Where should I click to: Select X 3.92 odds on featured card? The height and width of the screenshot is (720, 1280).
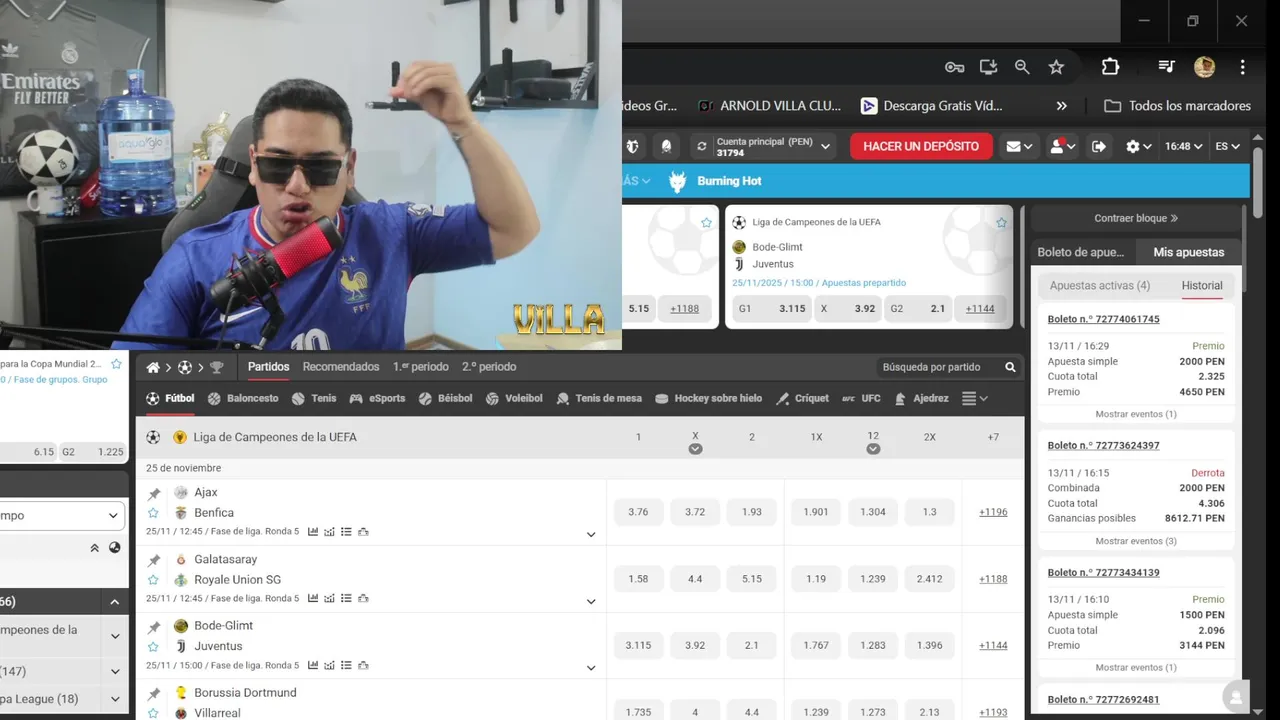[x=848, y=309]
